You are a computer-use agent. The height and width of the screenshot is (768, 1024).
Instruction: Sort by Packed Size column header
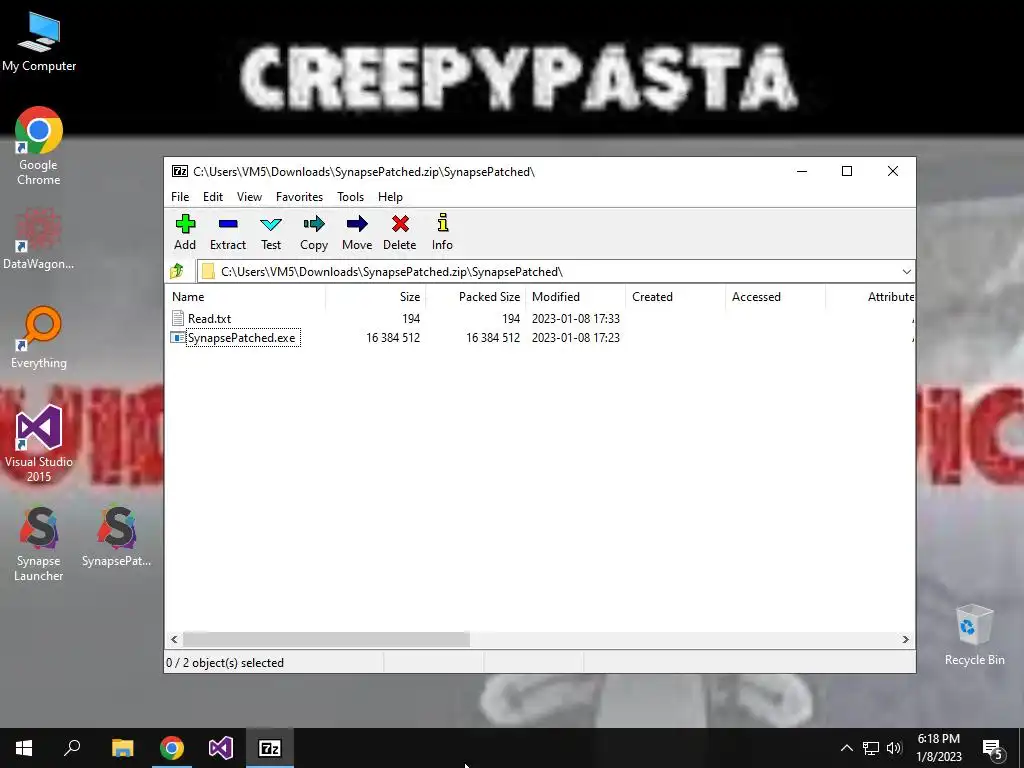(x=475, y=296)
